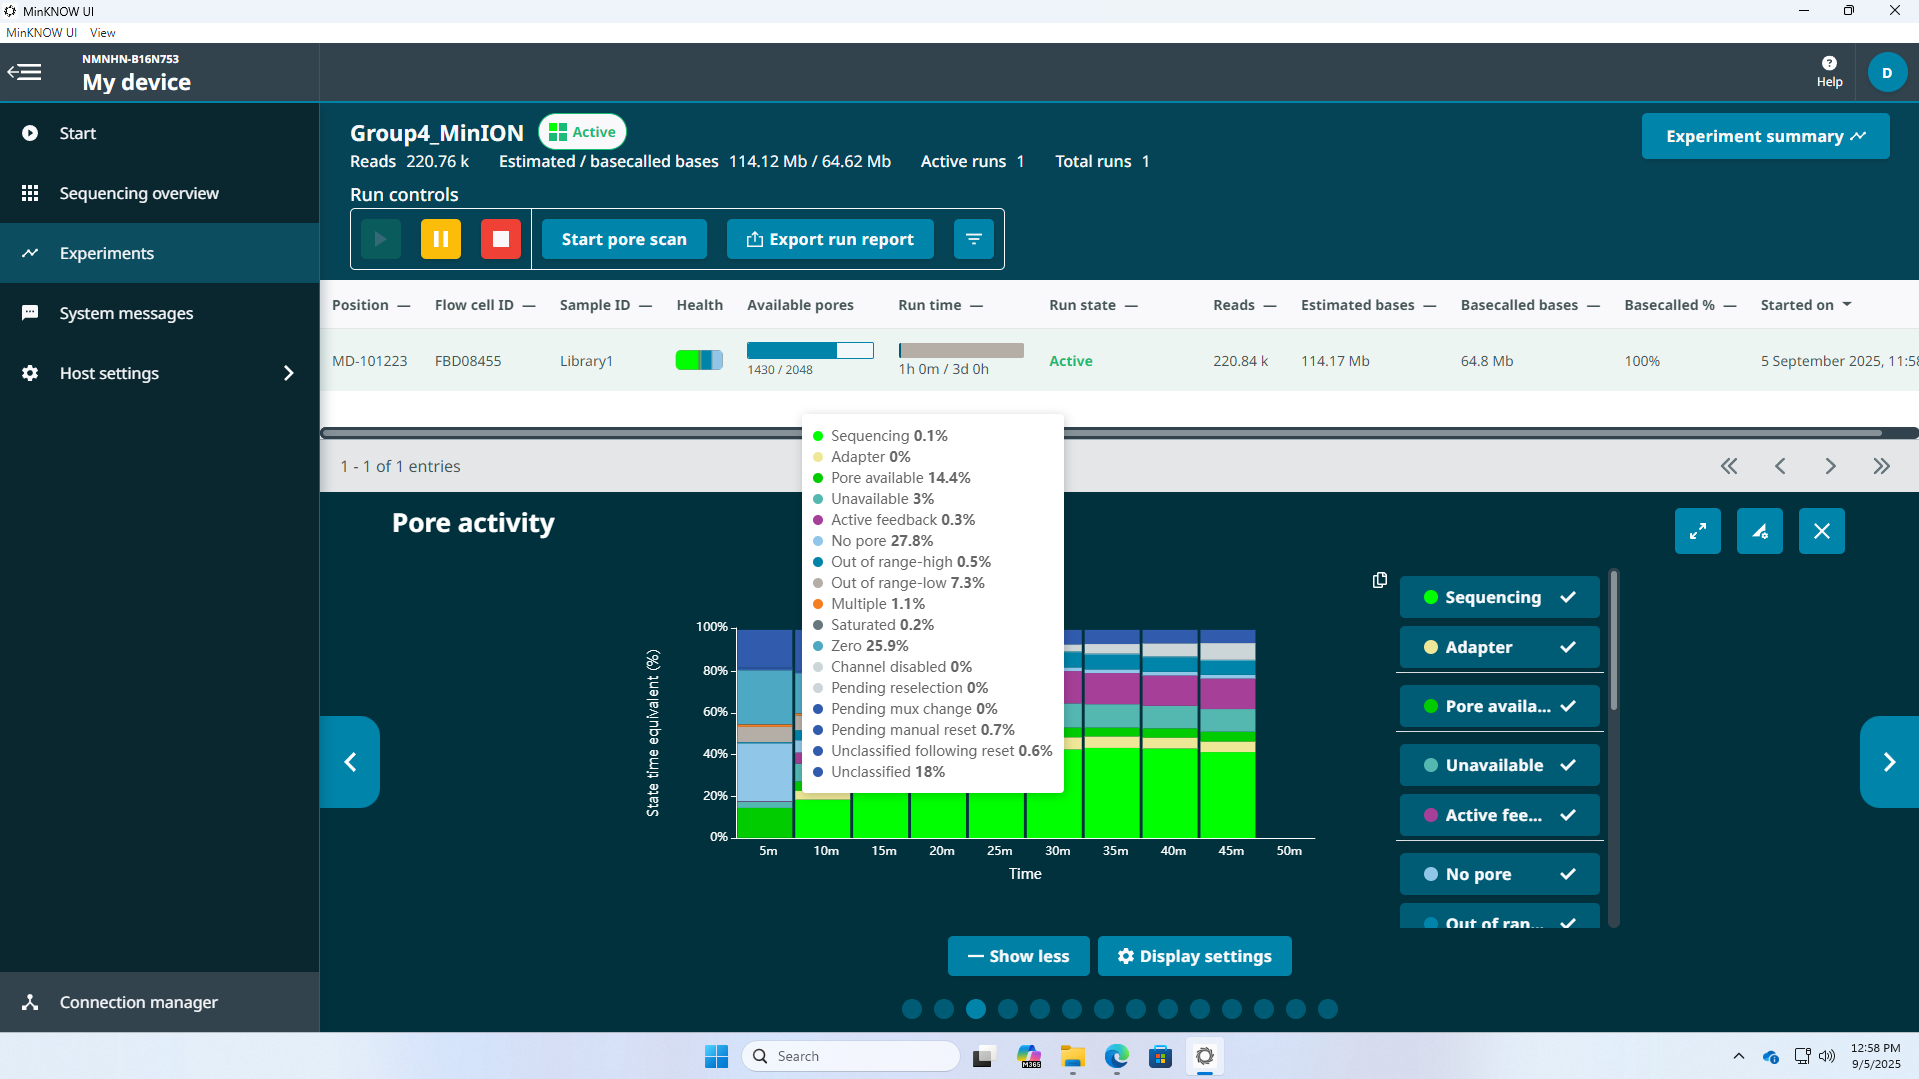Open the Pore activity chart options icon
The width and height of the screenshot is (1919, 1079).
click(1759, 531)
